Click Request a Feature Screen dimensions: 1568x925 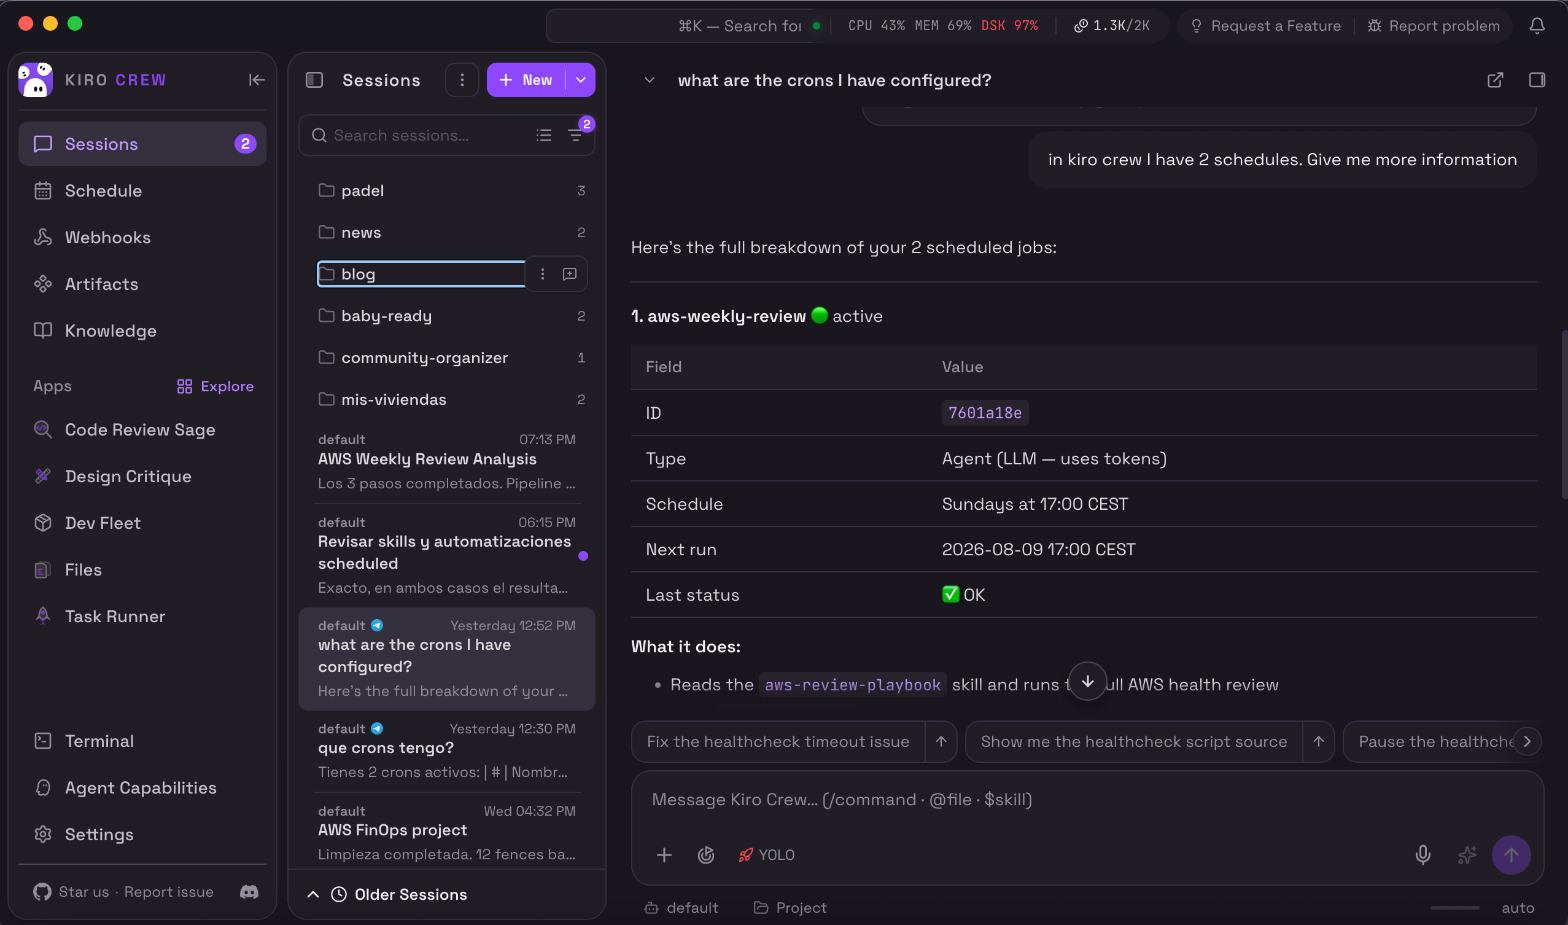click(1266, 26)
